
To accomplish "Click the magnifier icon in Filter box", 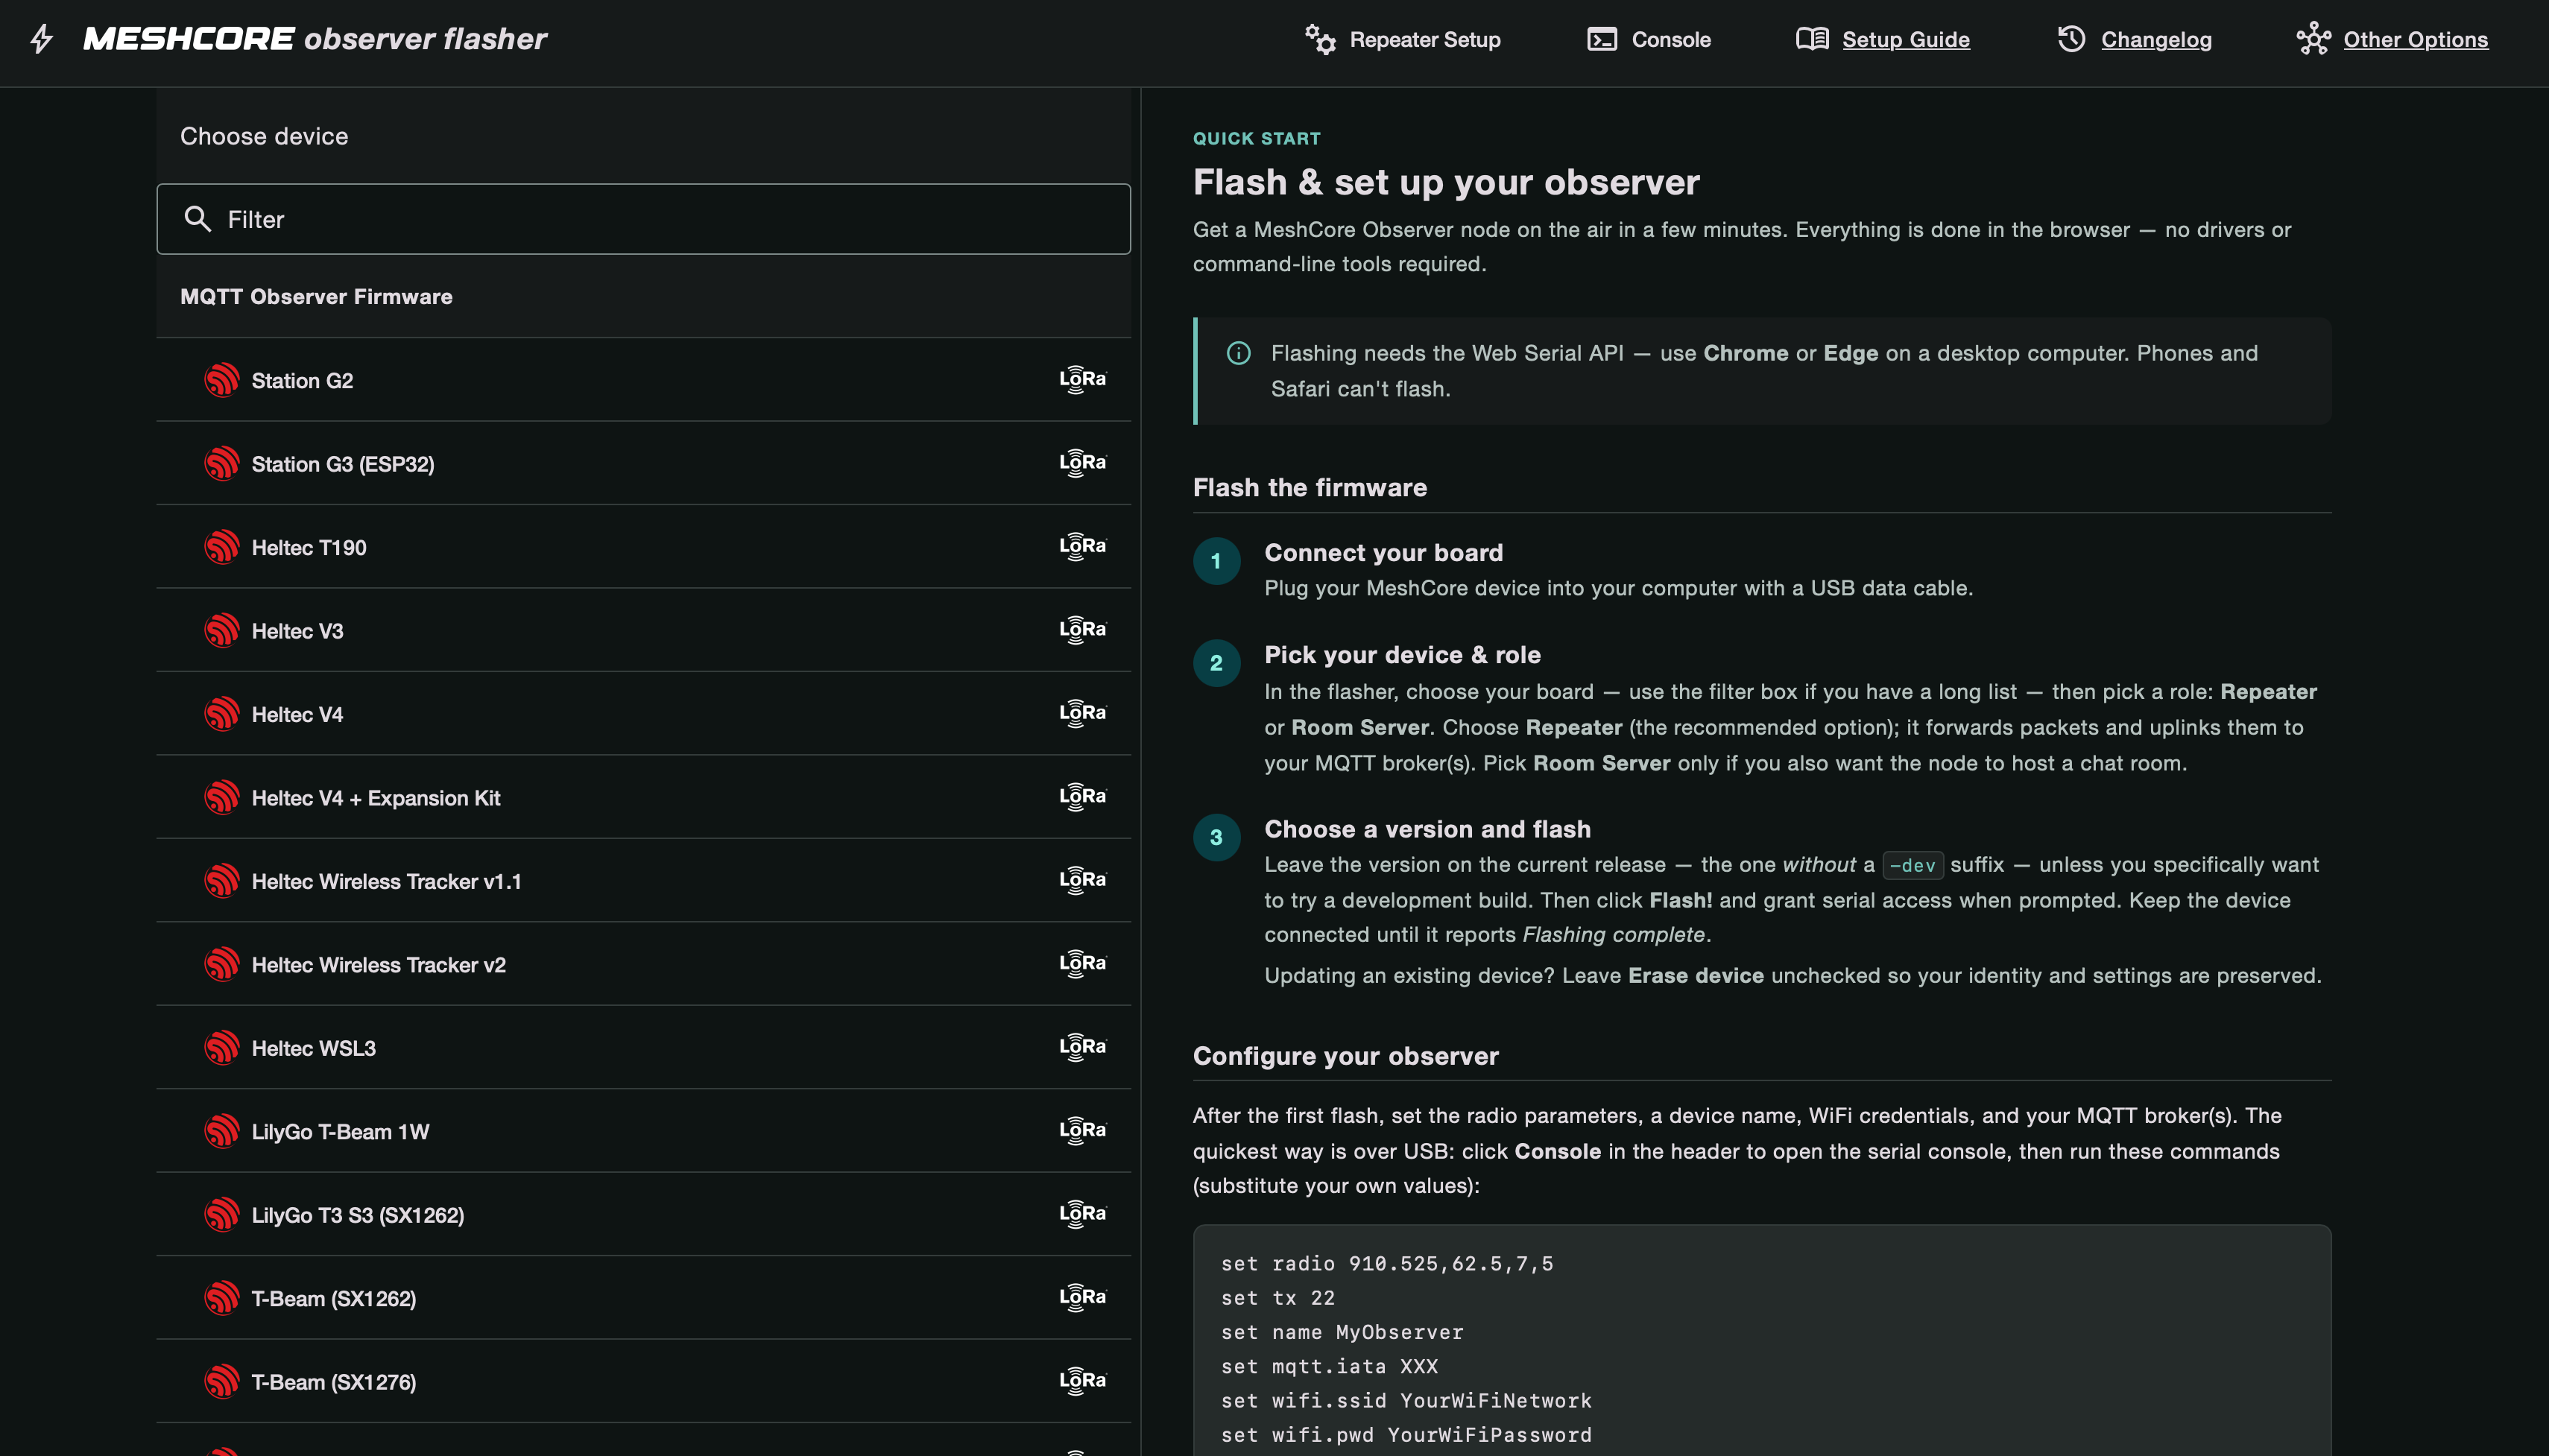I will click(198, 219).
